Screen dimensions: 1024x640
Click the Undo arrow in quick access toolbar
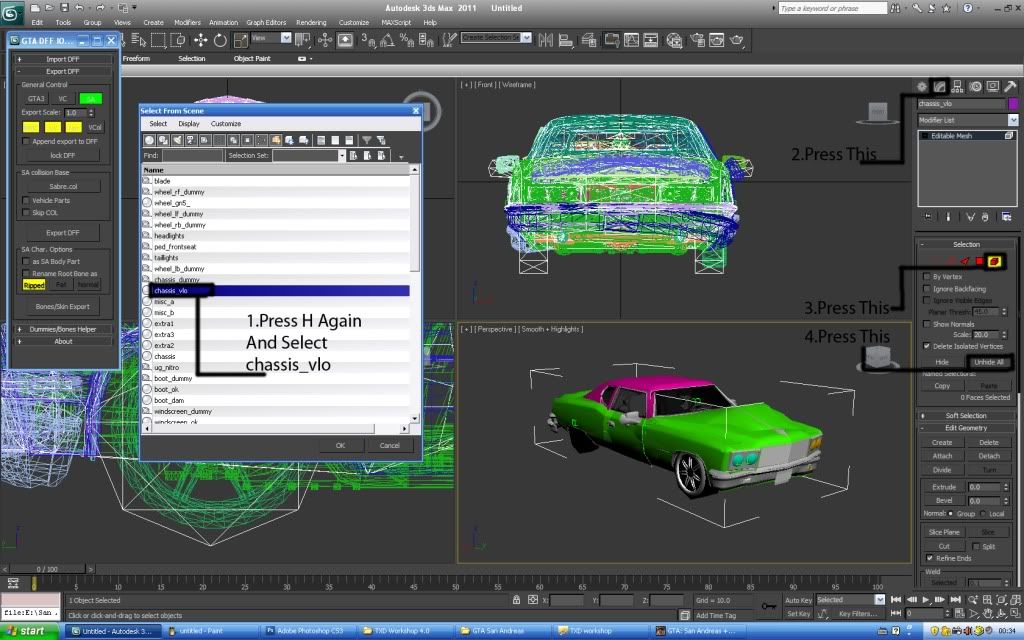pos(80,8)
